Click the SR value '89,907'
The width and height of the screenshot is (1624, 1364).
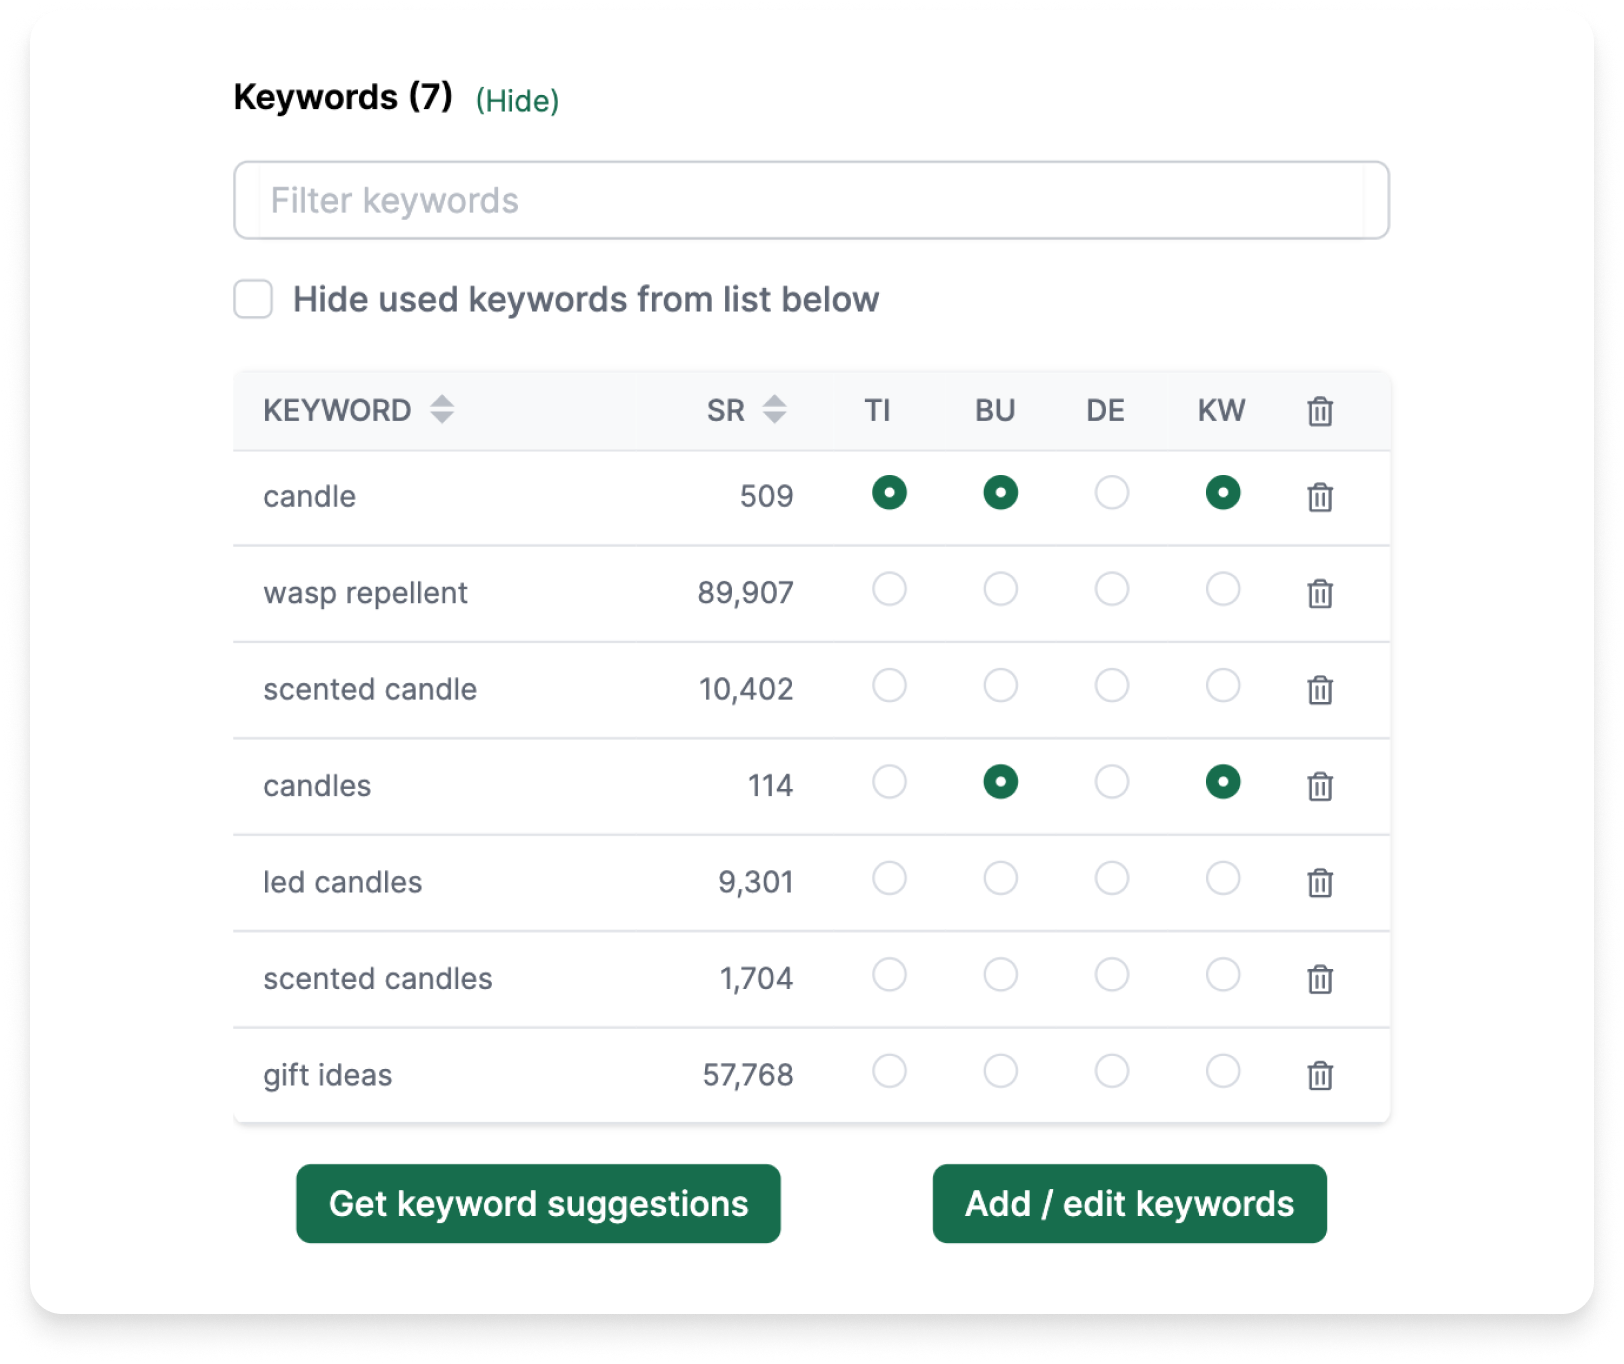[x=745, y=593]
